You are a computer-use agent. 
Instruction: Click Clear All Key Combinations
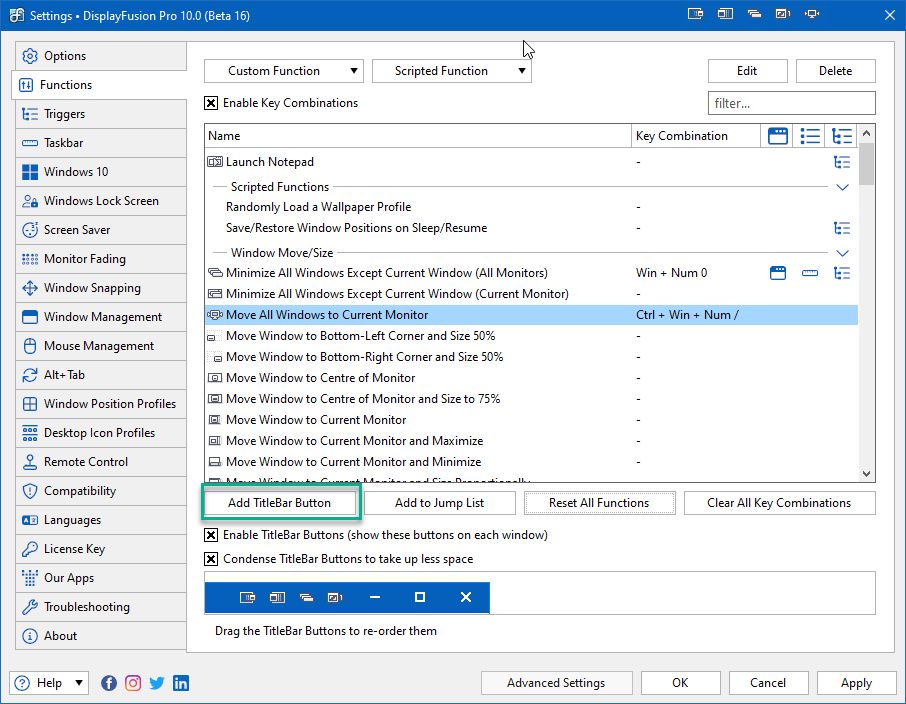click(779, 503)
